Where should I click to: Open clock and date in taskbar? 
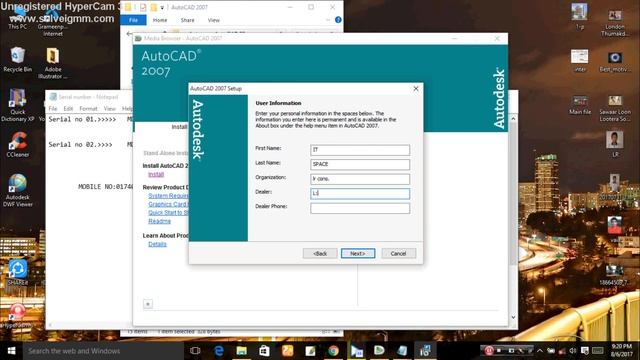coord(622,351)
